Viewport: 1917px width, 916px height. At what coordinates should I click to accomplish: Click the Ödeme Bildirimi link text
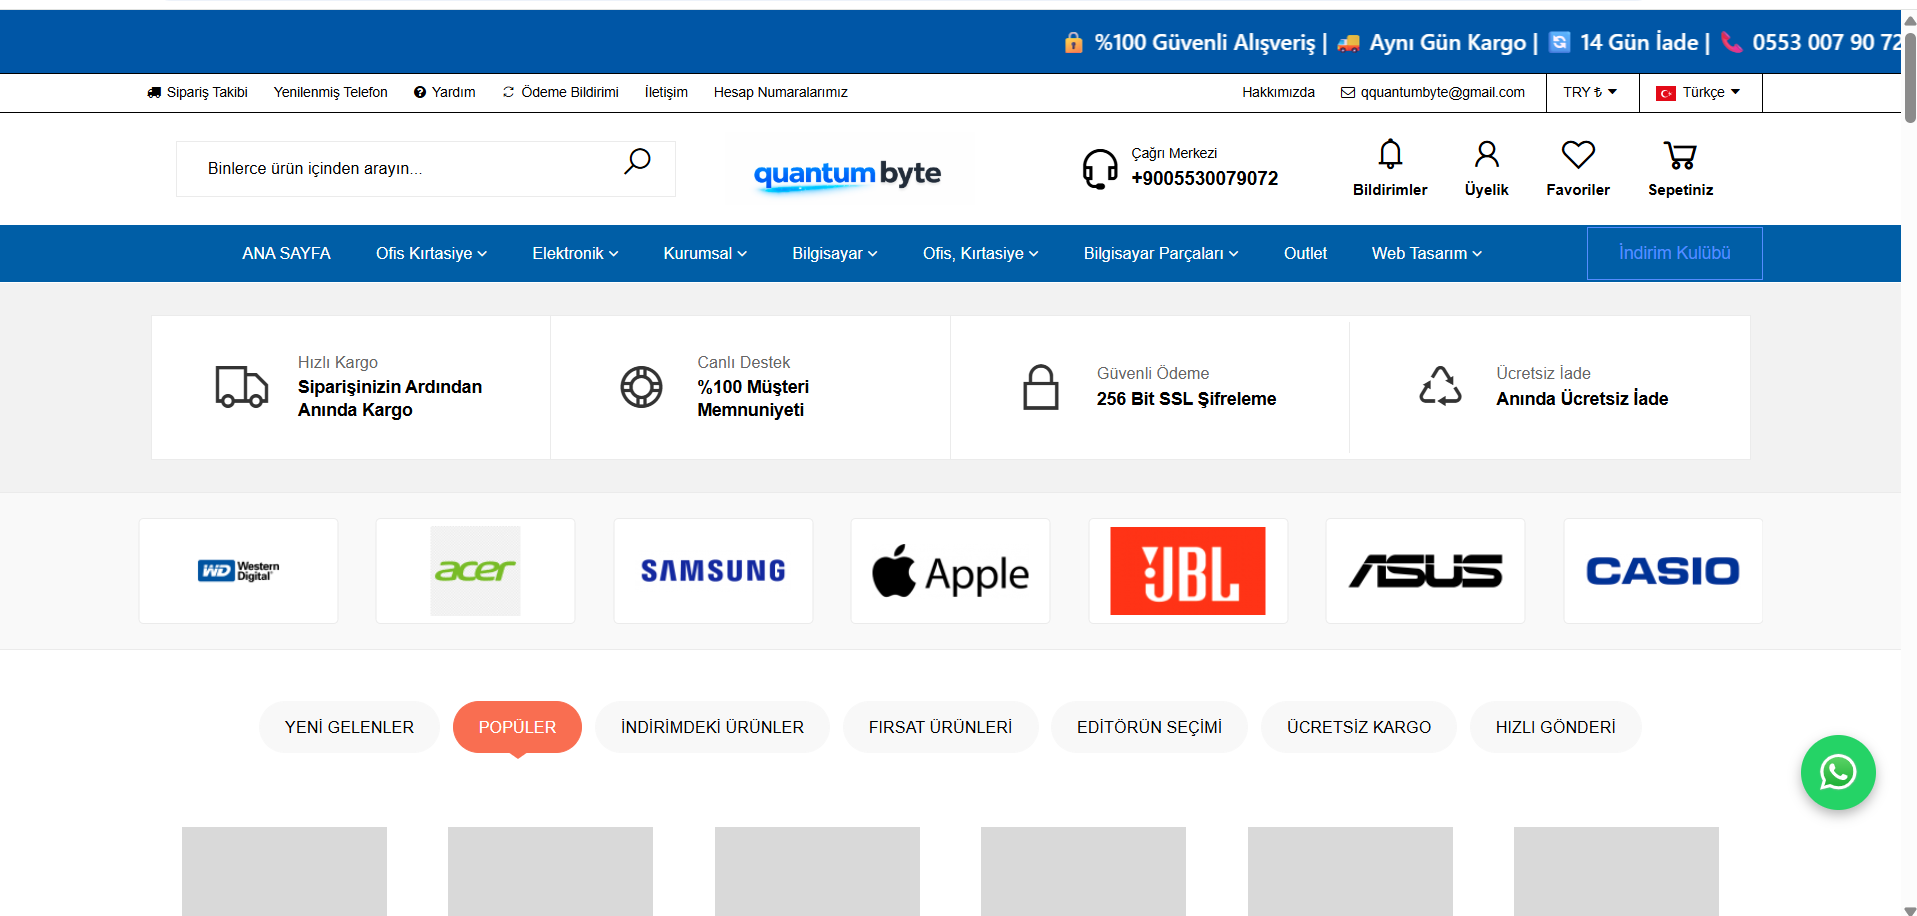(x=570, y=92)
